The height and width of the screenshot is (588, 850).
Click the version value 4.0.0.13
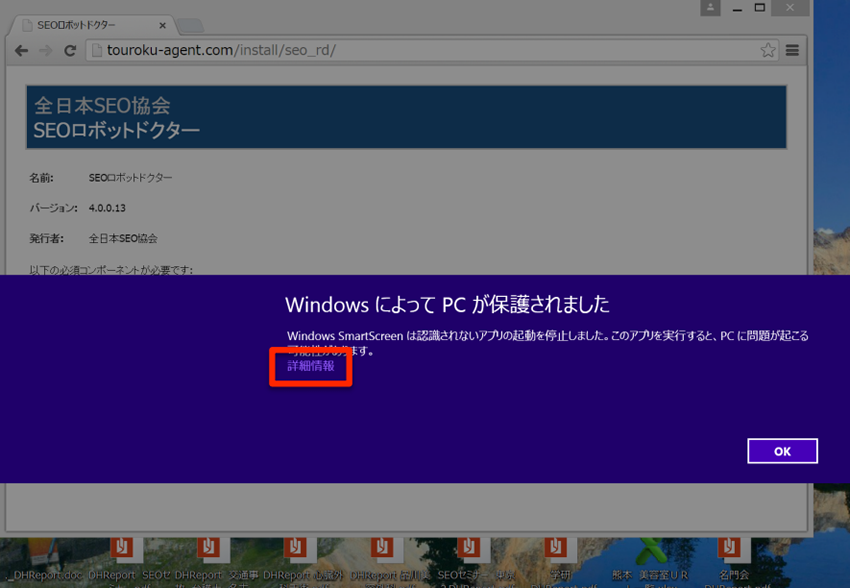(107, 208)
